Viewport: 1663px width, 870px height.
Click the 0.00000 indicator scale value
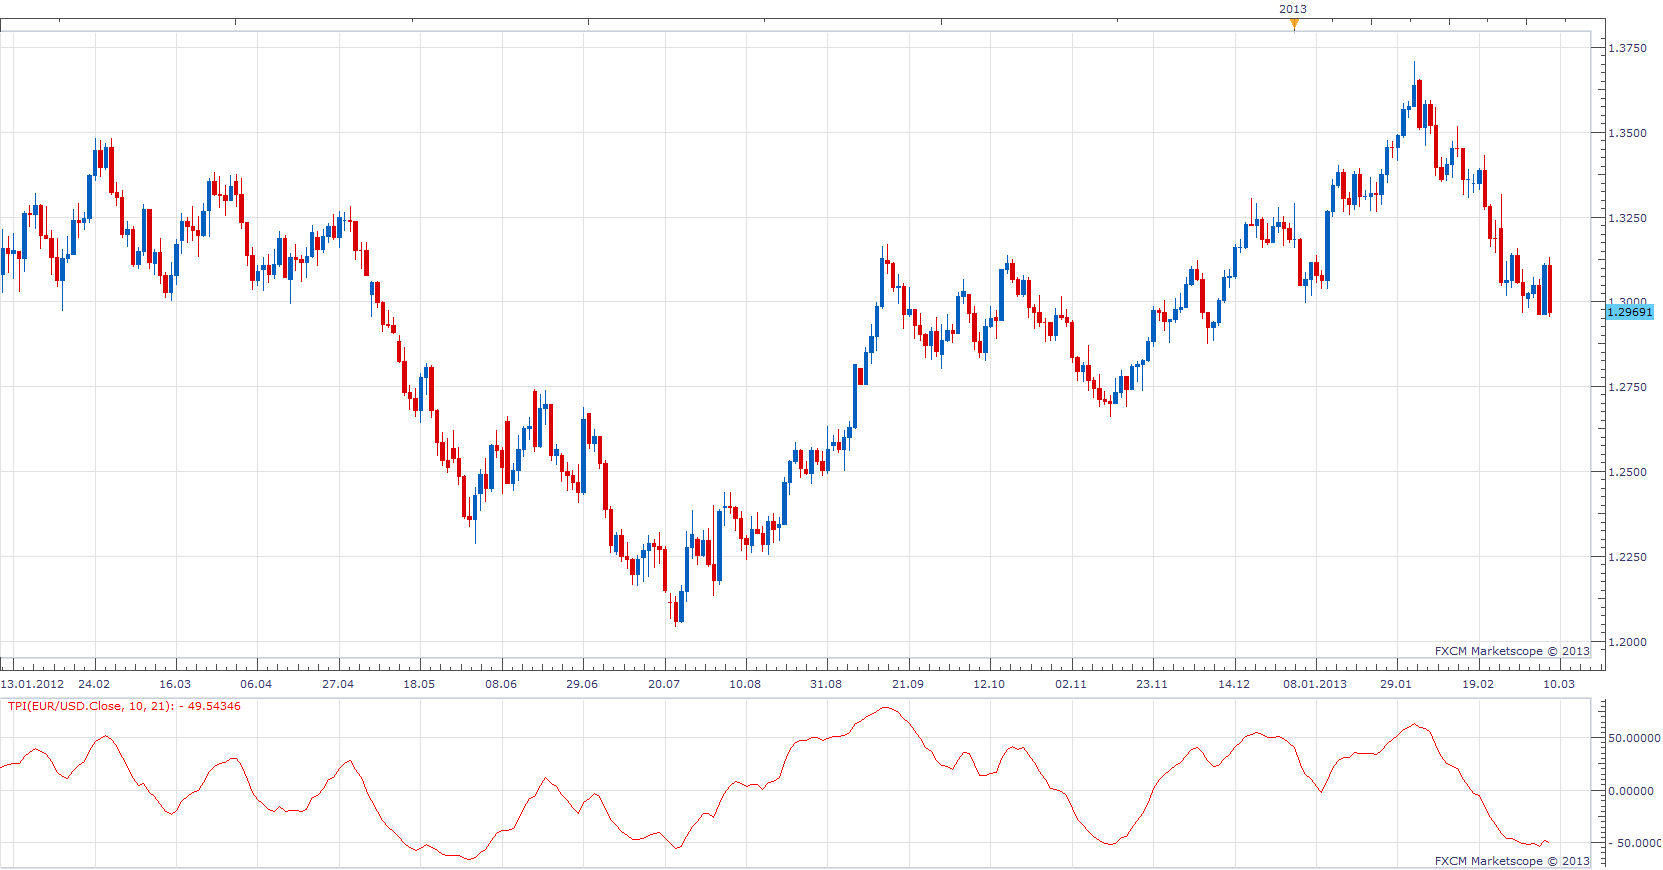point(1631,791)
